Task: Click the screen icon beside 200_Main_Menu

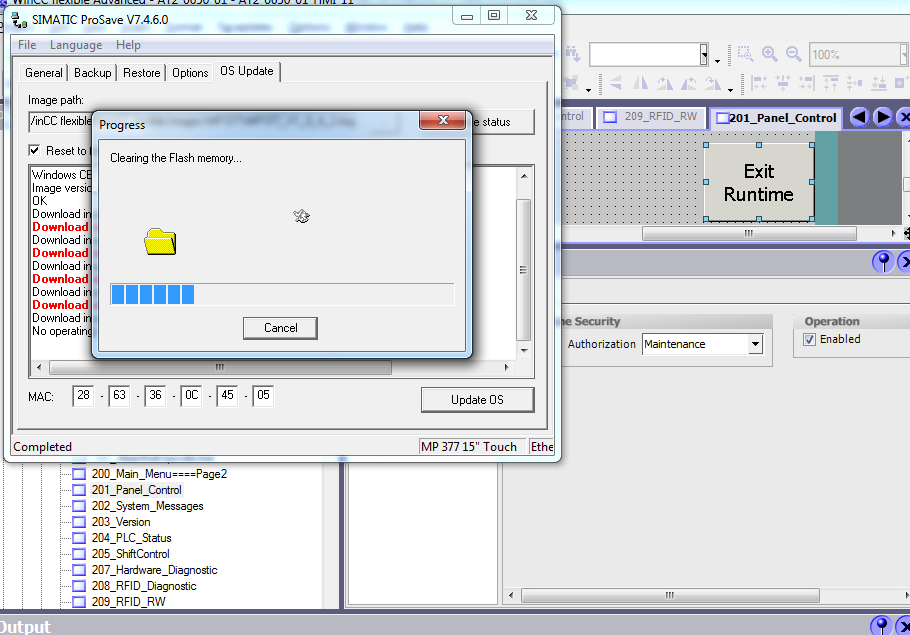Action: pyautogui.click(x=79, y=474)
